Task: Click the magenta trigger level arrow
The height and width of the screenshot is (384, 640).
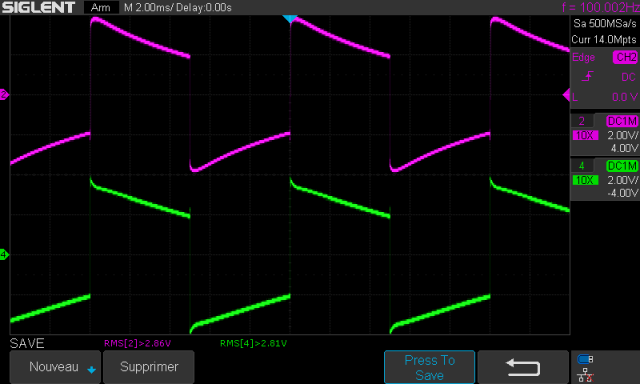Action: point(566,95)
